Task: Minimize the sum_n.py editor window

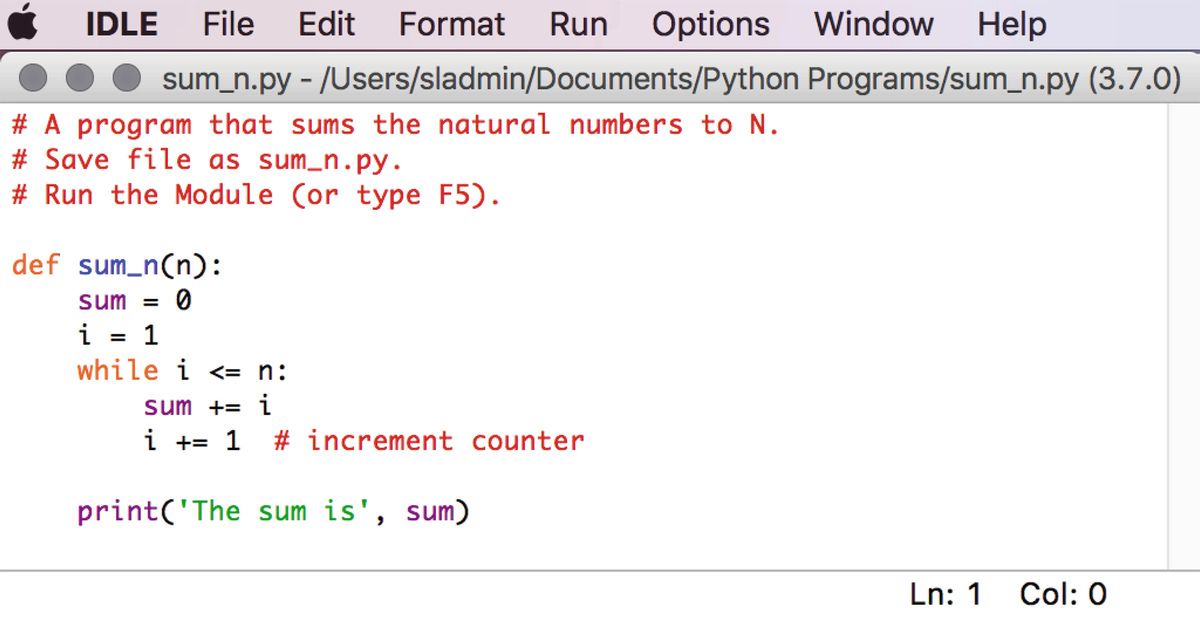Action: click(x=79, y=78)
